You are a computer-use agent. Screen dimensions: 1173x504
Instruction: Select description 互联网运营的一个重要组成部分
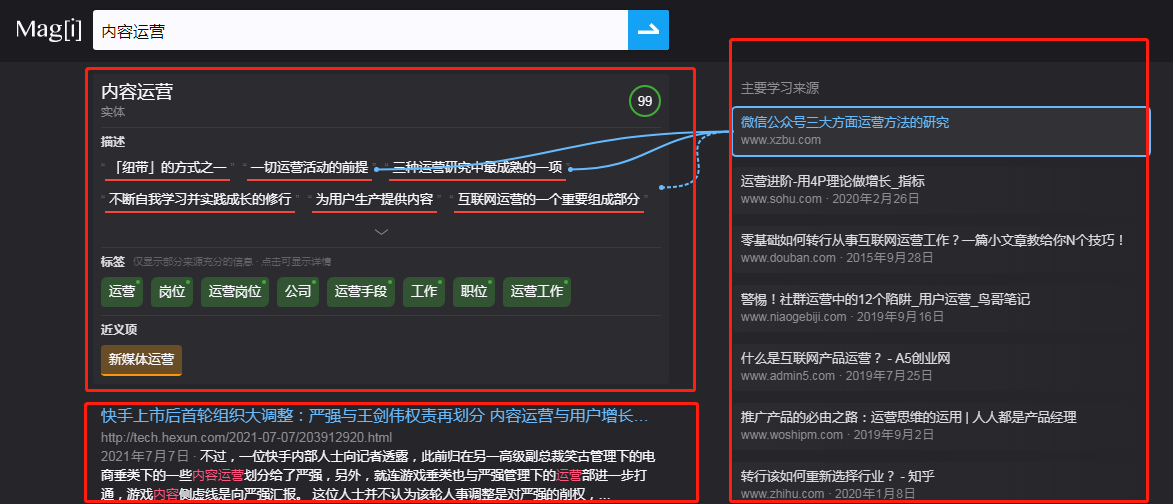click(x=549, y=200)
